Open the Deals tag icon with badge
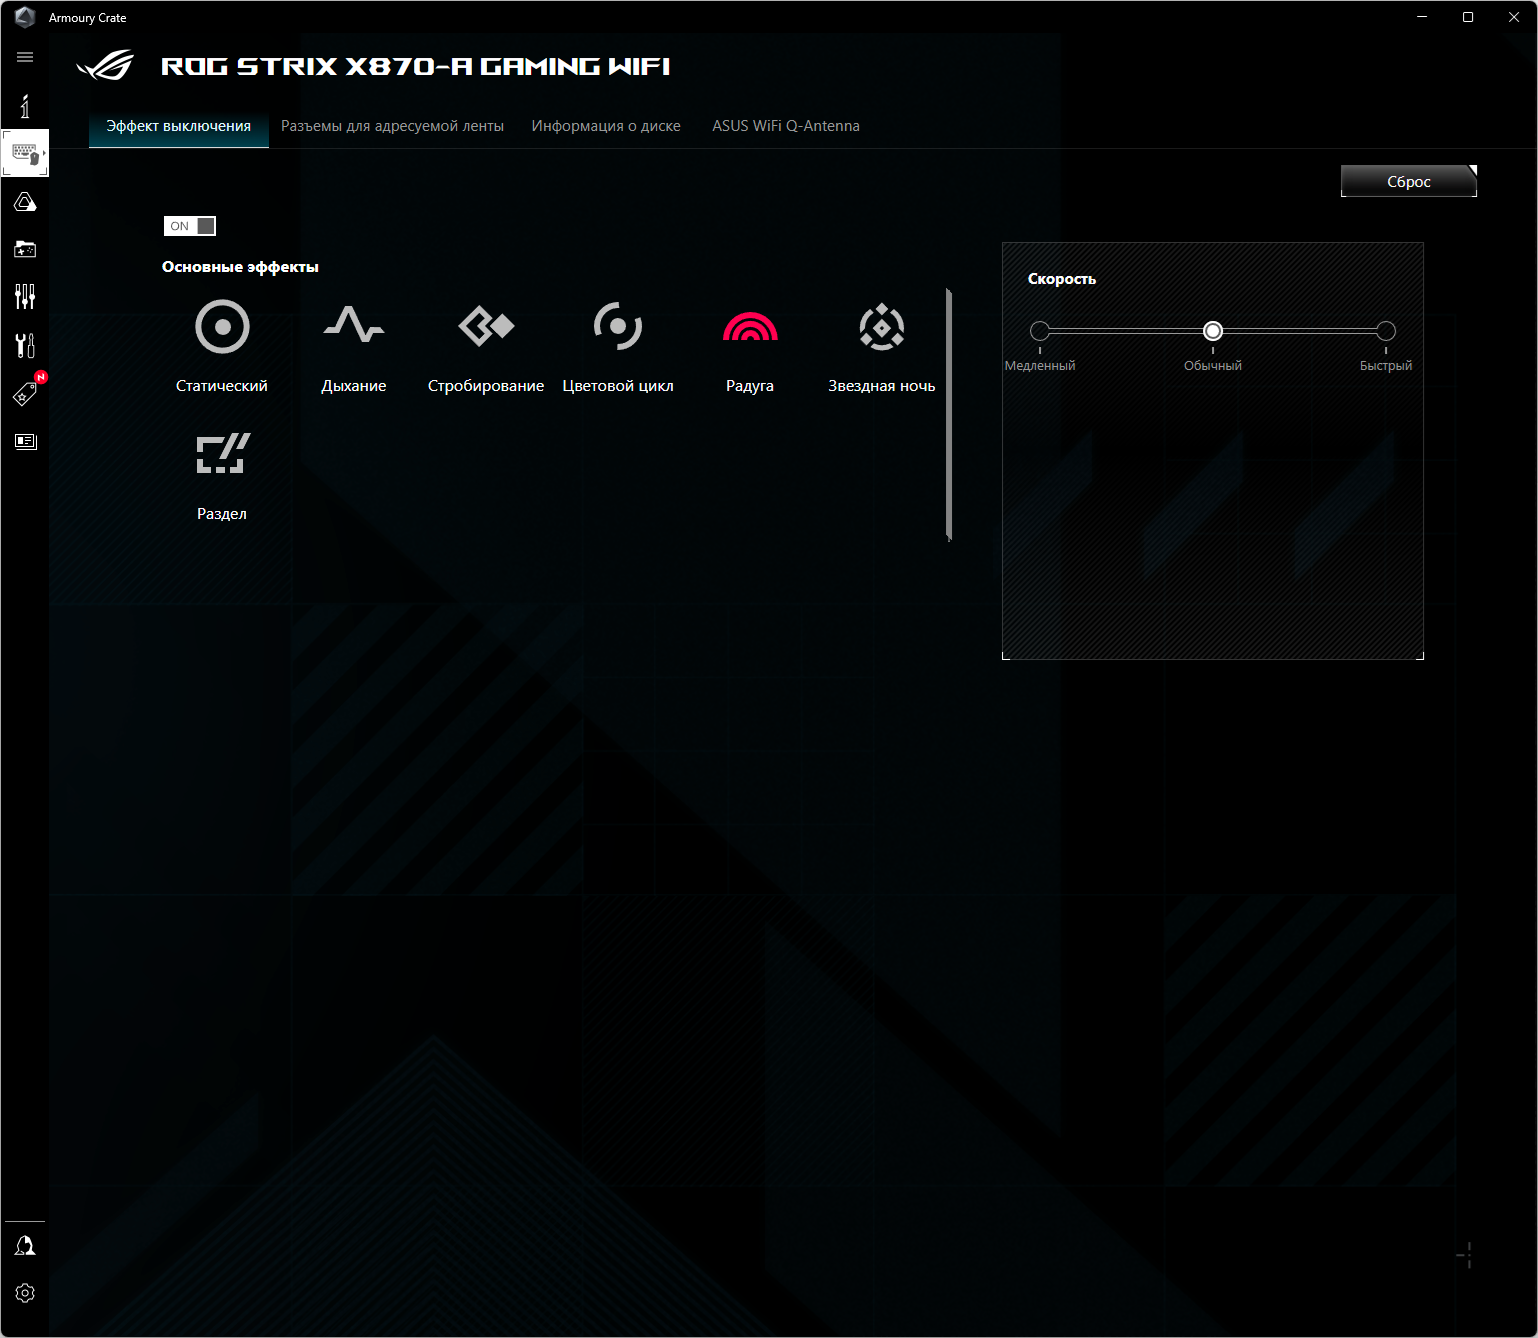The width and height of the screenshot is (1538, 1338). [x=25, y=393]
